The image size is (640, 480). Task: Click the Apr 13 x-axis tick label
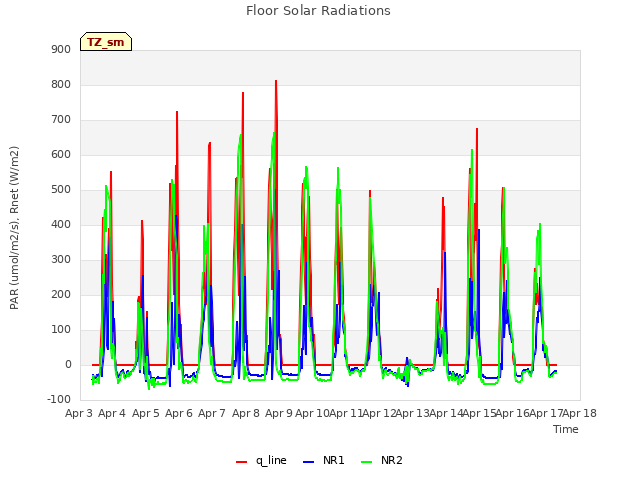413,413
